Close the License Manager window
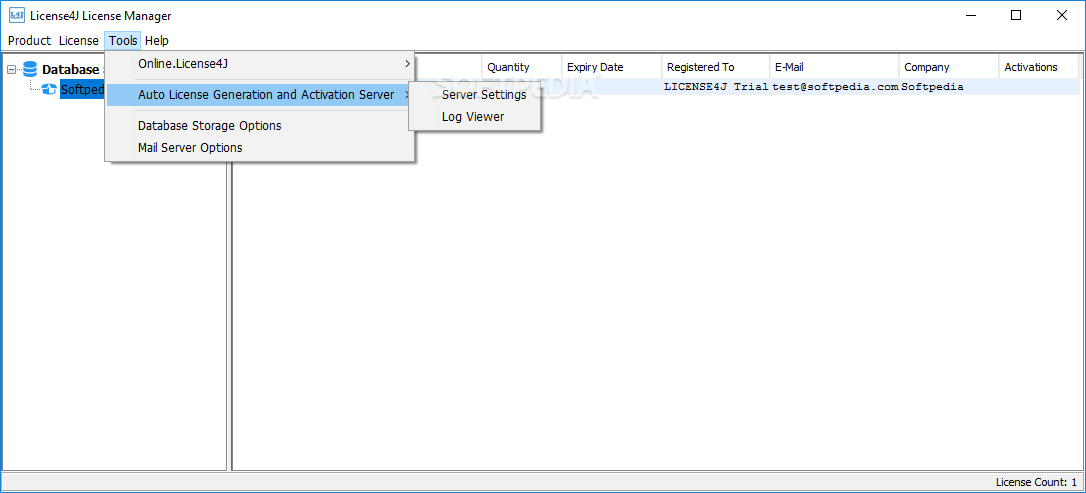 pyautogui.click(x=1061, y=15)
